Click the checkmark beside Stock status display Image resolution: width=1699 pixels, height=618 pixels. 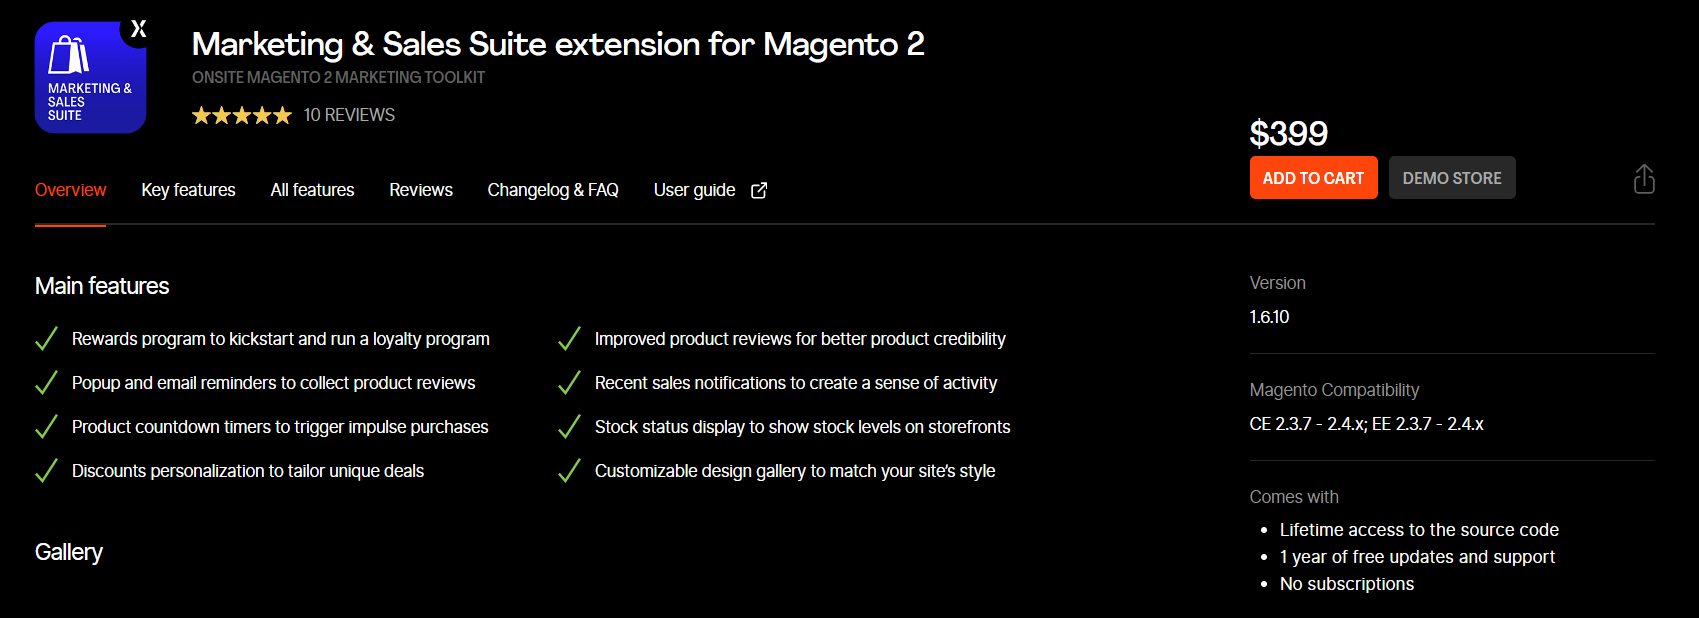(568, 426)
